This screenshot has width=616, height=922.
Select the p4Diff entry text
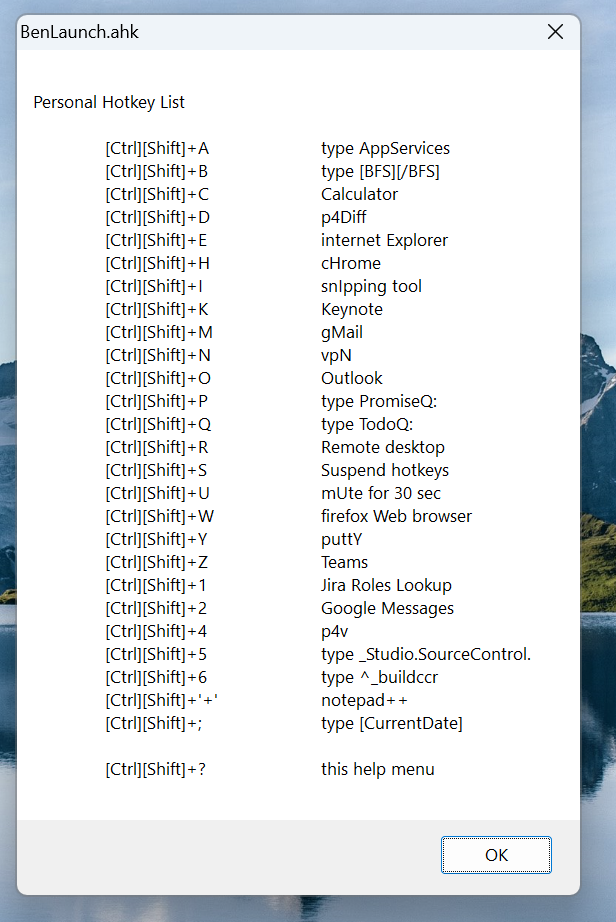(x=345, y=217)
